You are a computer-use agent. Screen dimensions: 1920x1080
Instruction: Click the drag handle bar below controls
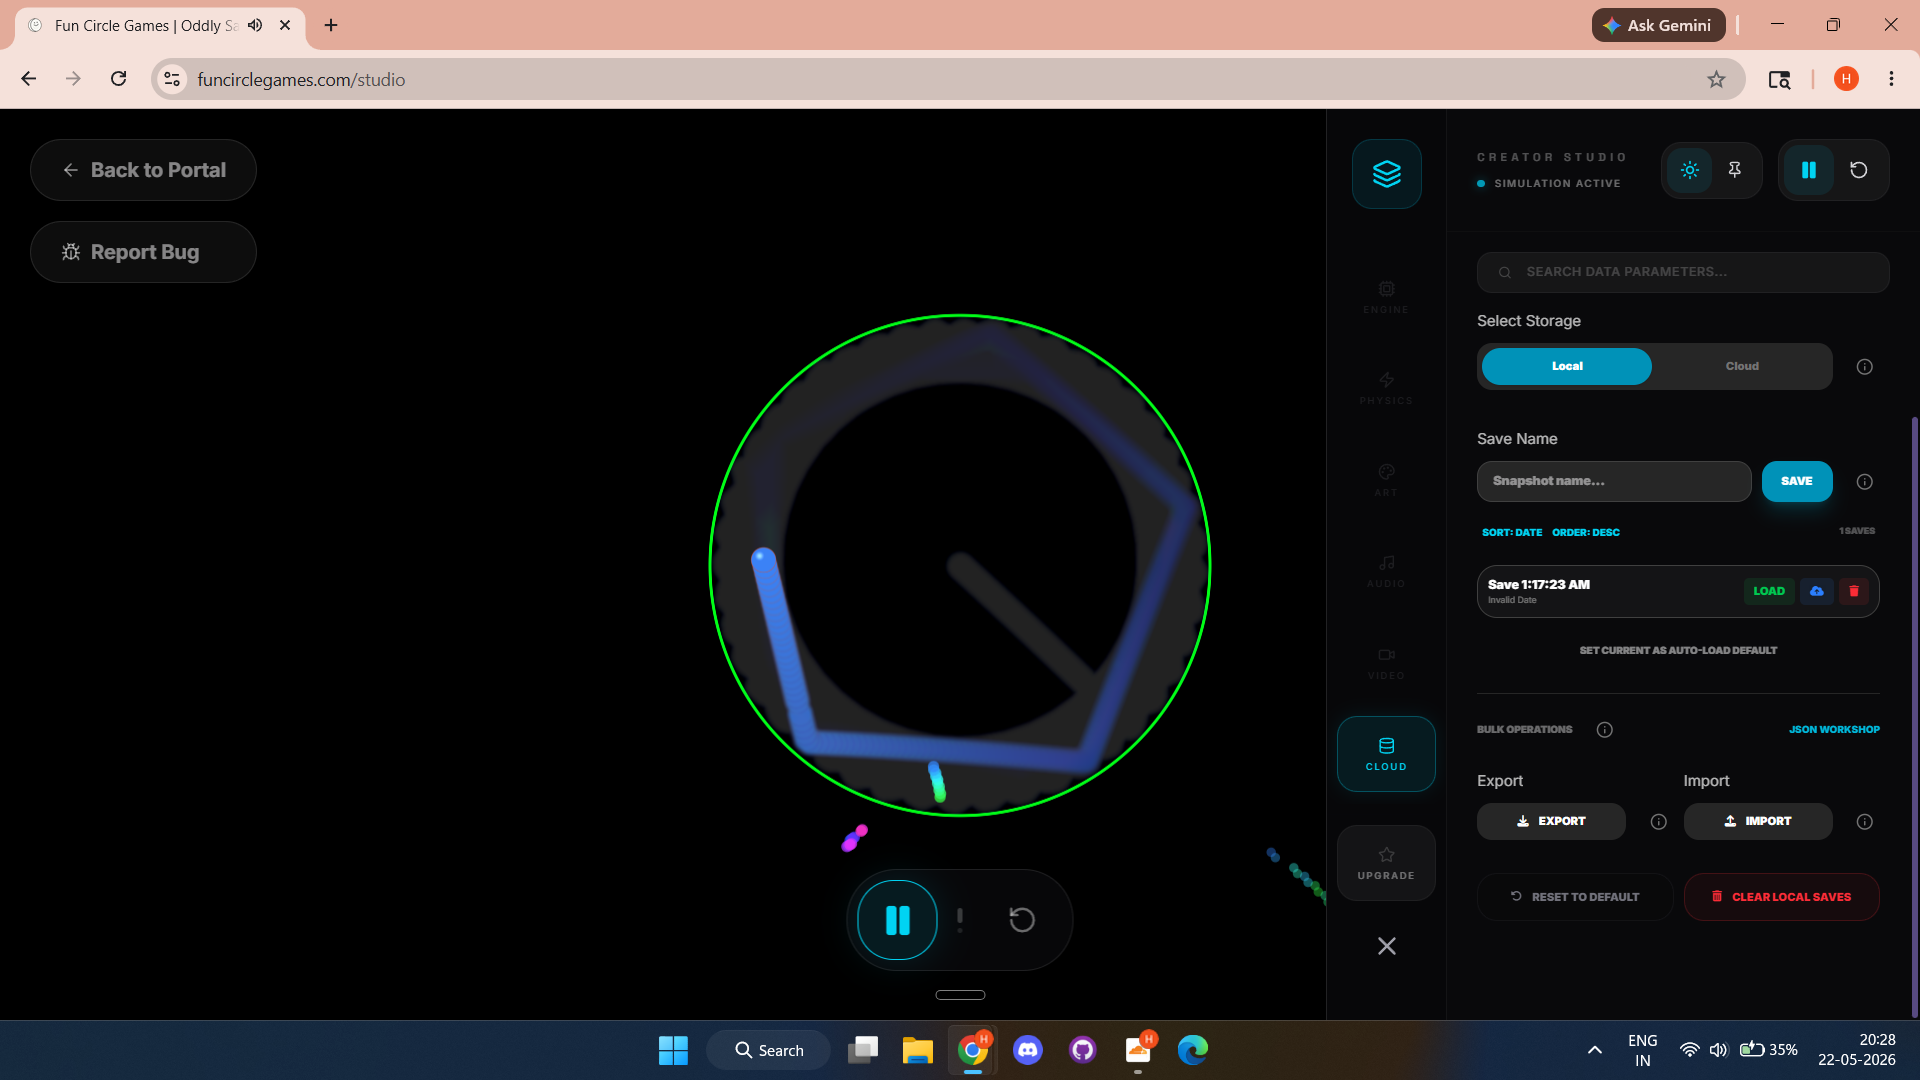pyautogui.click(x=960, y=995)
